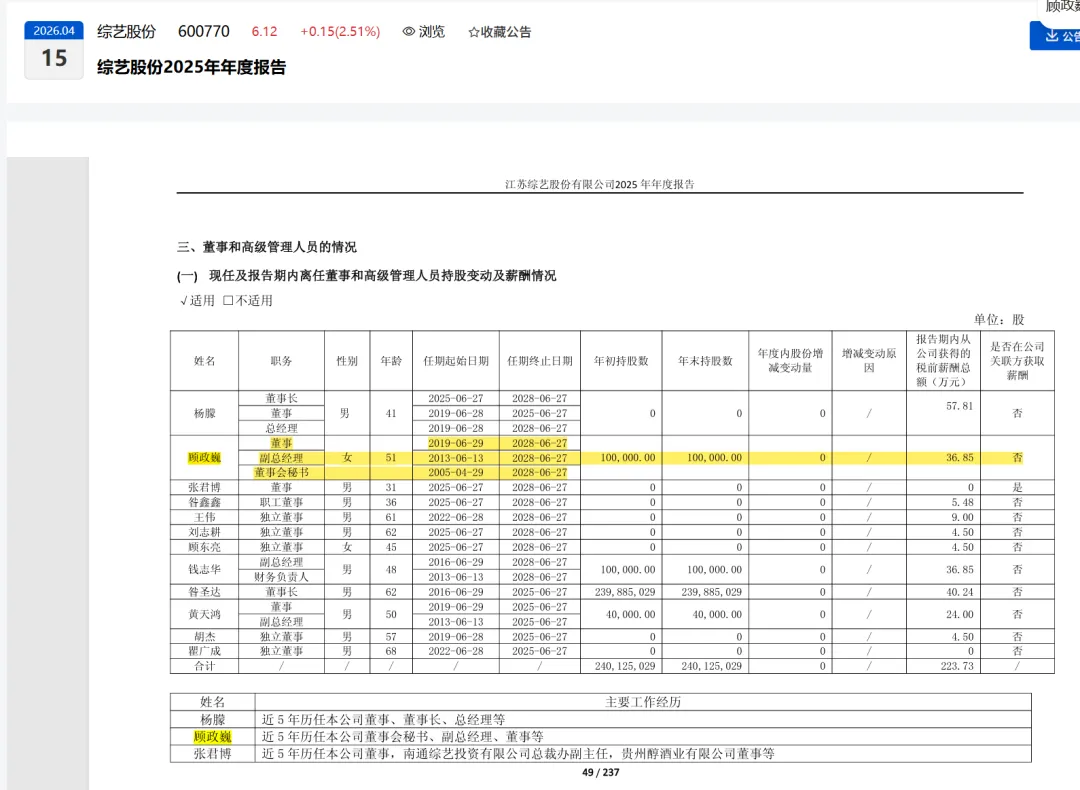Click the 年度内股份增减变动量 column header
The width and height of the screenshot is (1080, 790).
click(790, 361)
